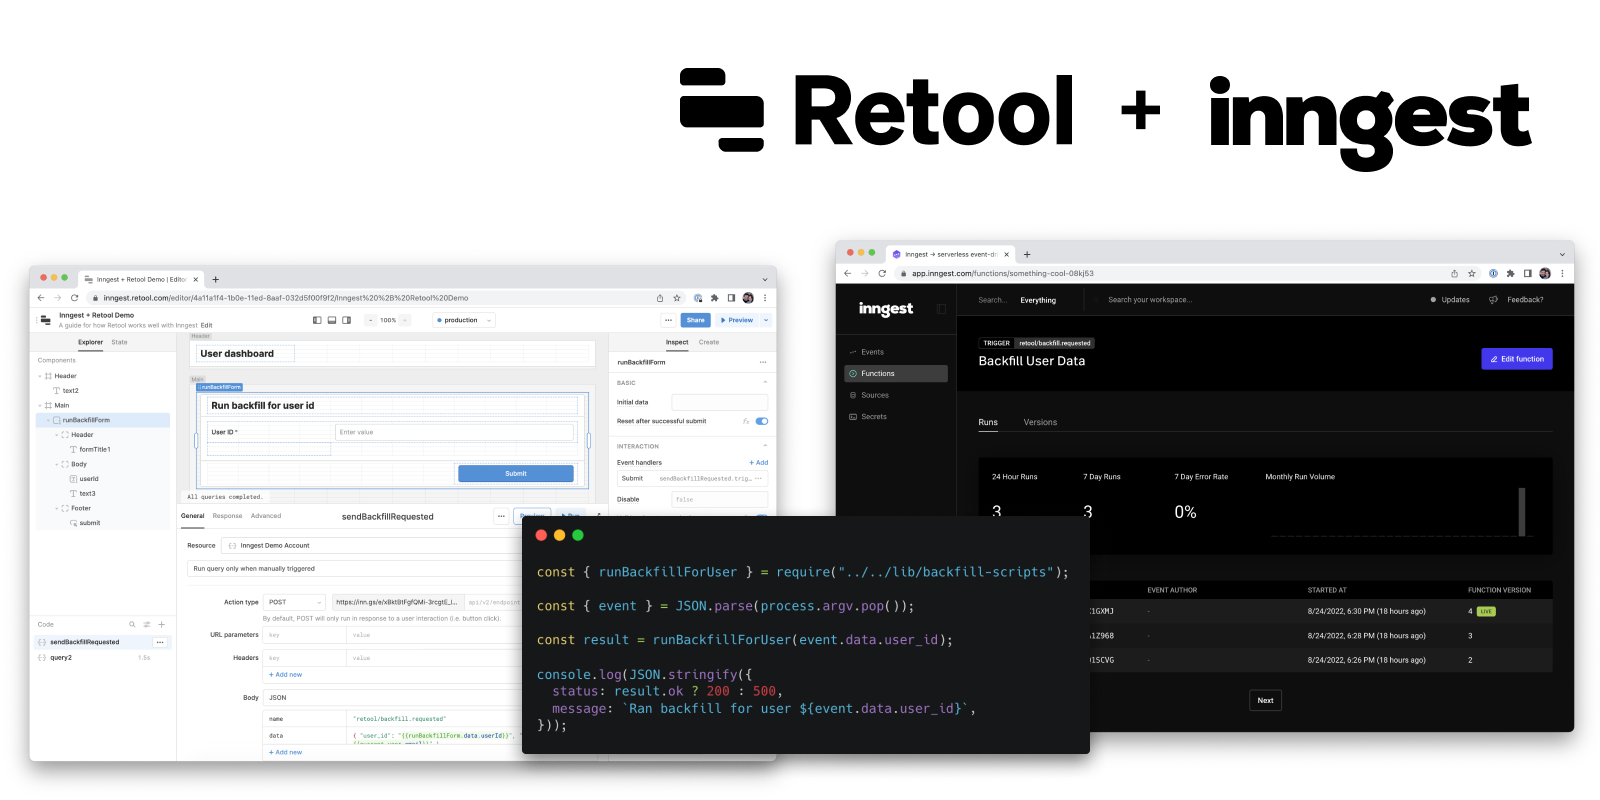Switch to Versions tab in Inngest dashboard
This screenshot has width=1600, height=800.
tap(1040, 422)
